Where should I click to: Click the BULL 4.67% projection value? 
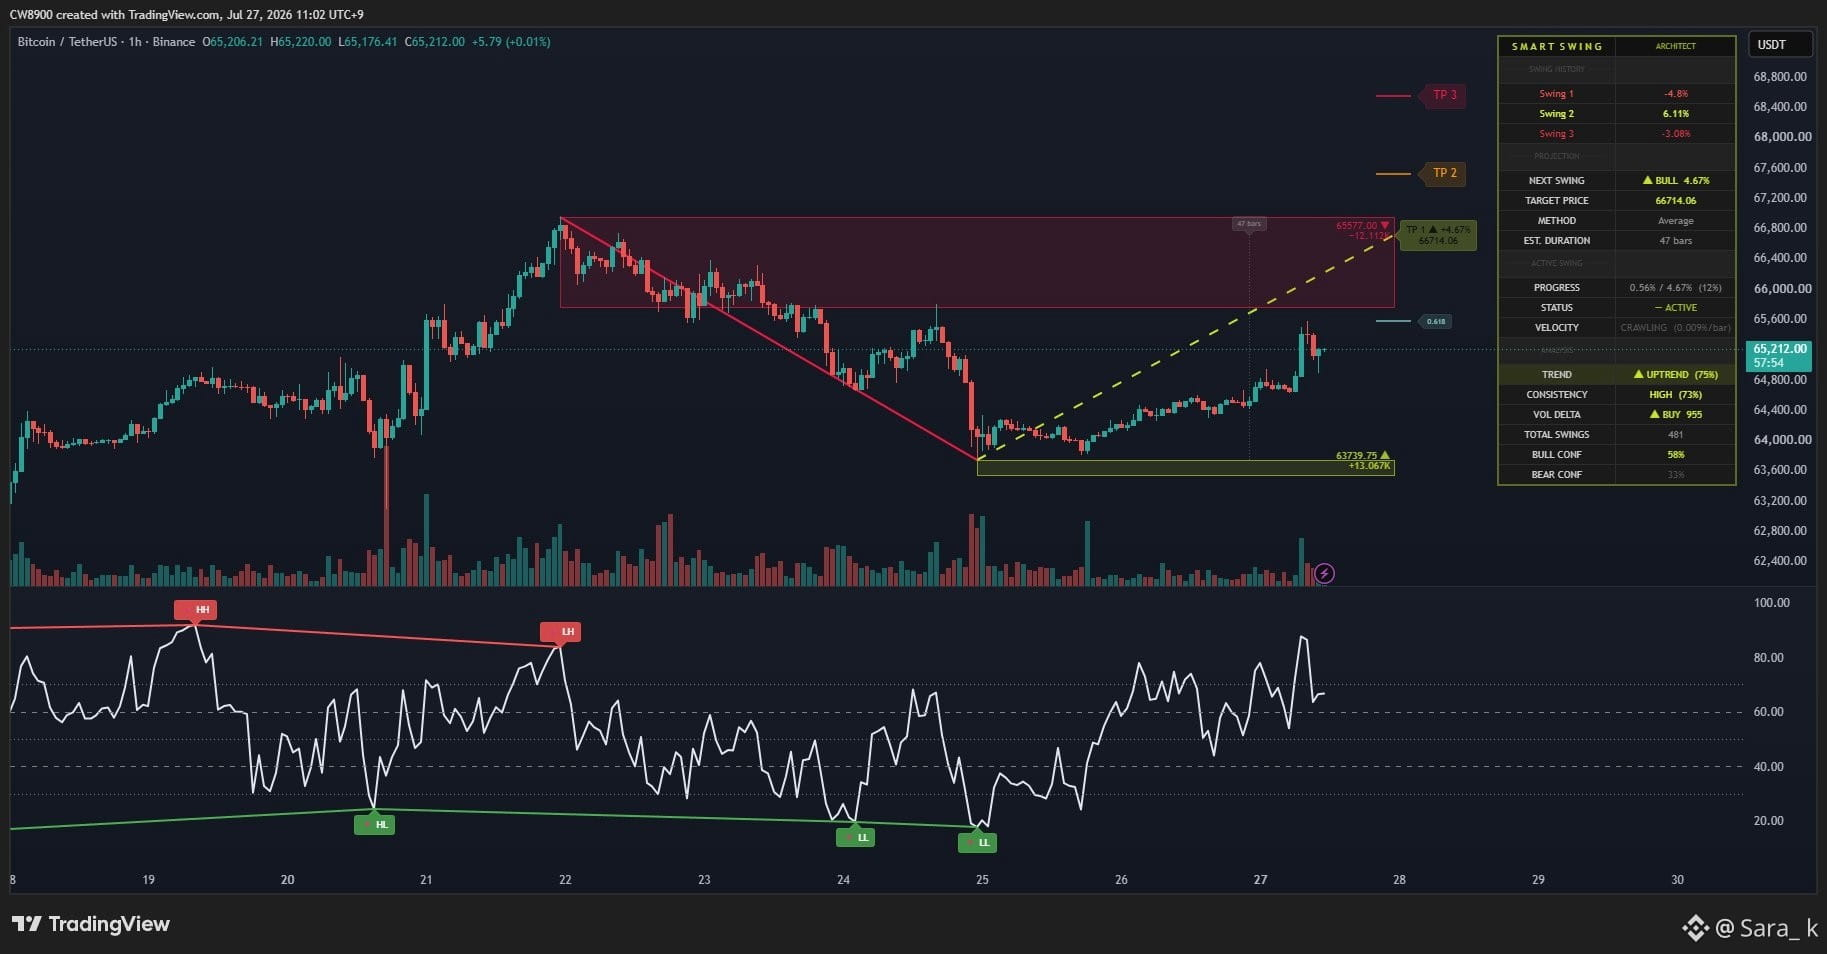[1676, 181]
